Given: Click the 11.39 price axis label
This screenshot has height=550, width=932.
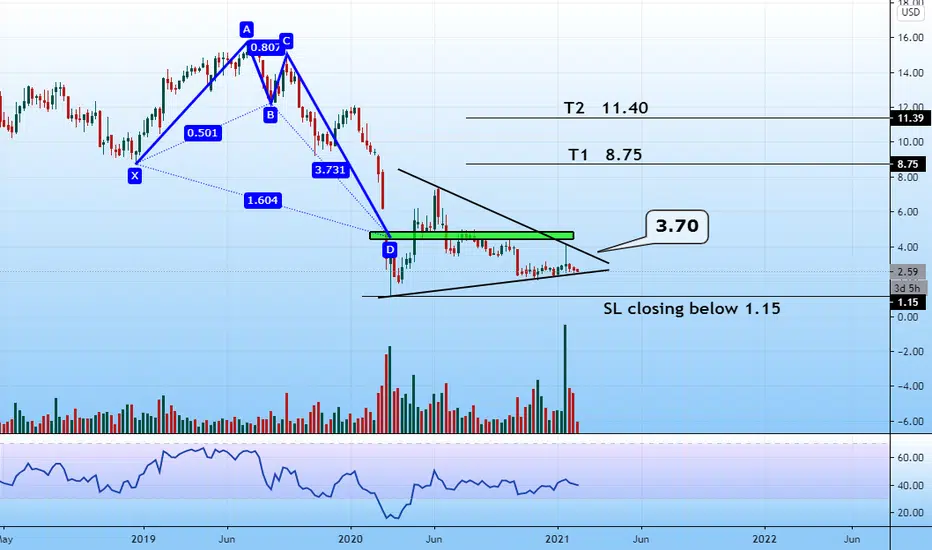Looking at the screenshot, I should coord(909,118).
